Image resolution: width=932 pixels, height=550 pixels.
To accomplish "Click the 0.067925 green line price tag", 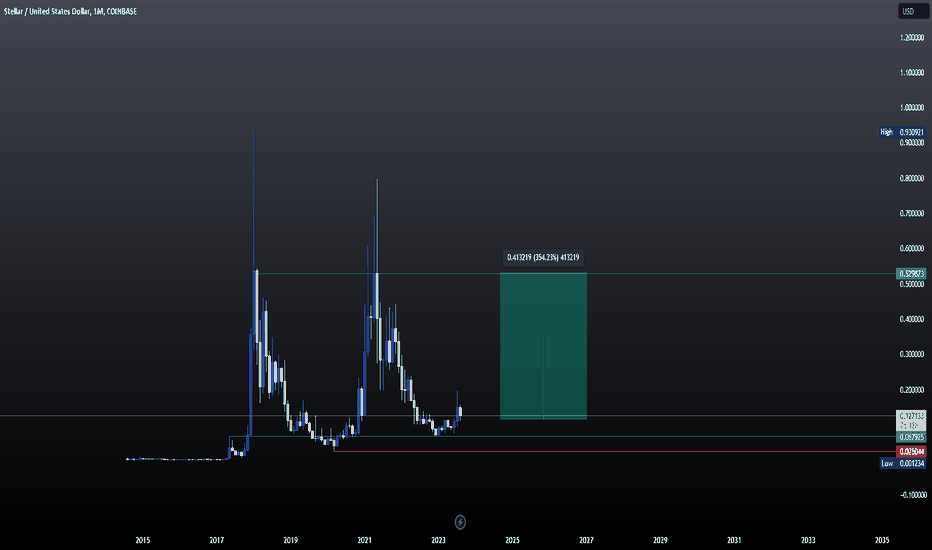I will point(911,437).
